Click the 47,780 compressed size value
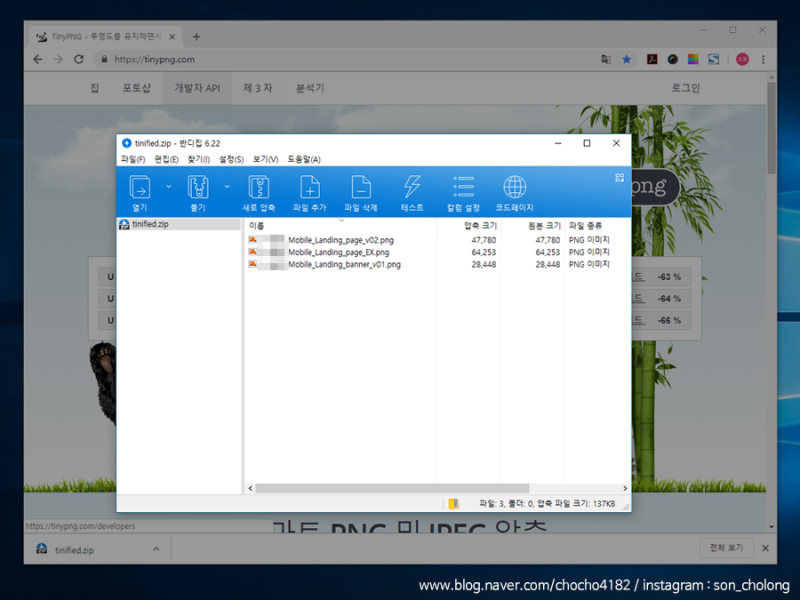 click(484, 240)
